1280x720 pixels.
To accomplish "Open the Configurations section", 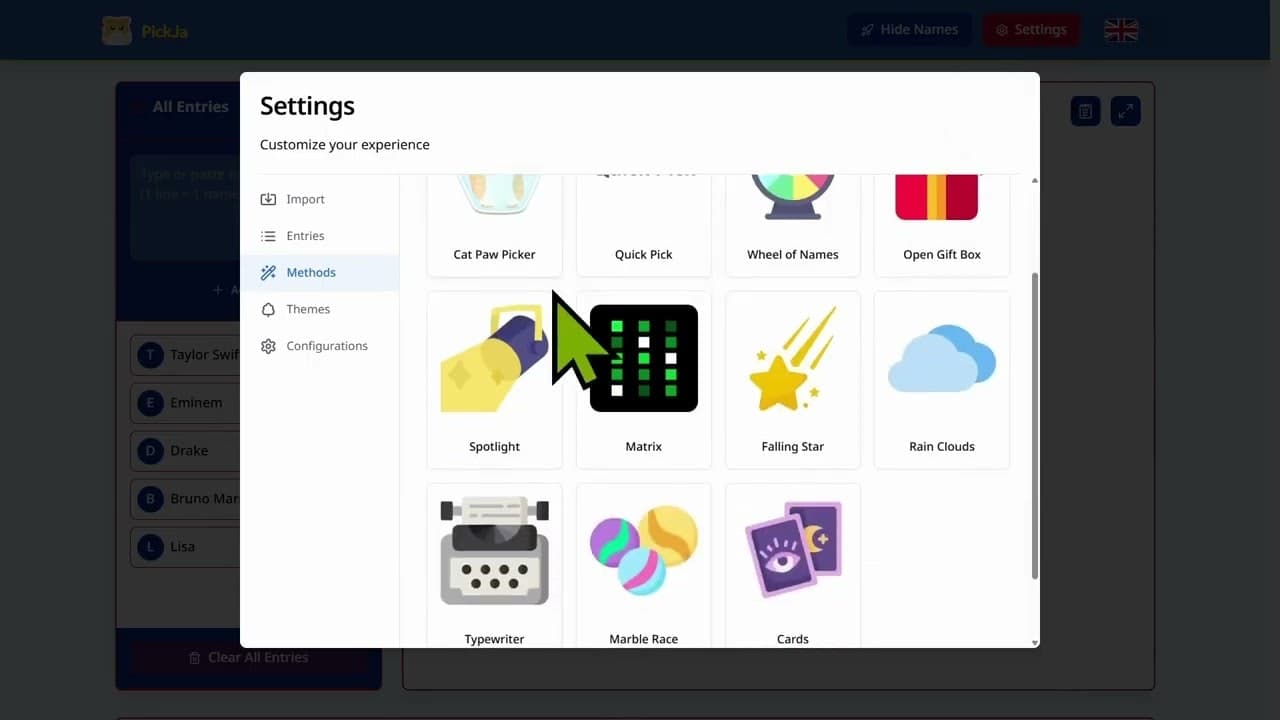I will pos(327,345).
